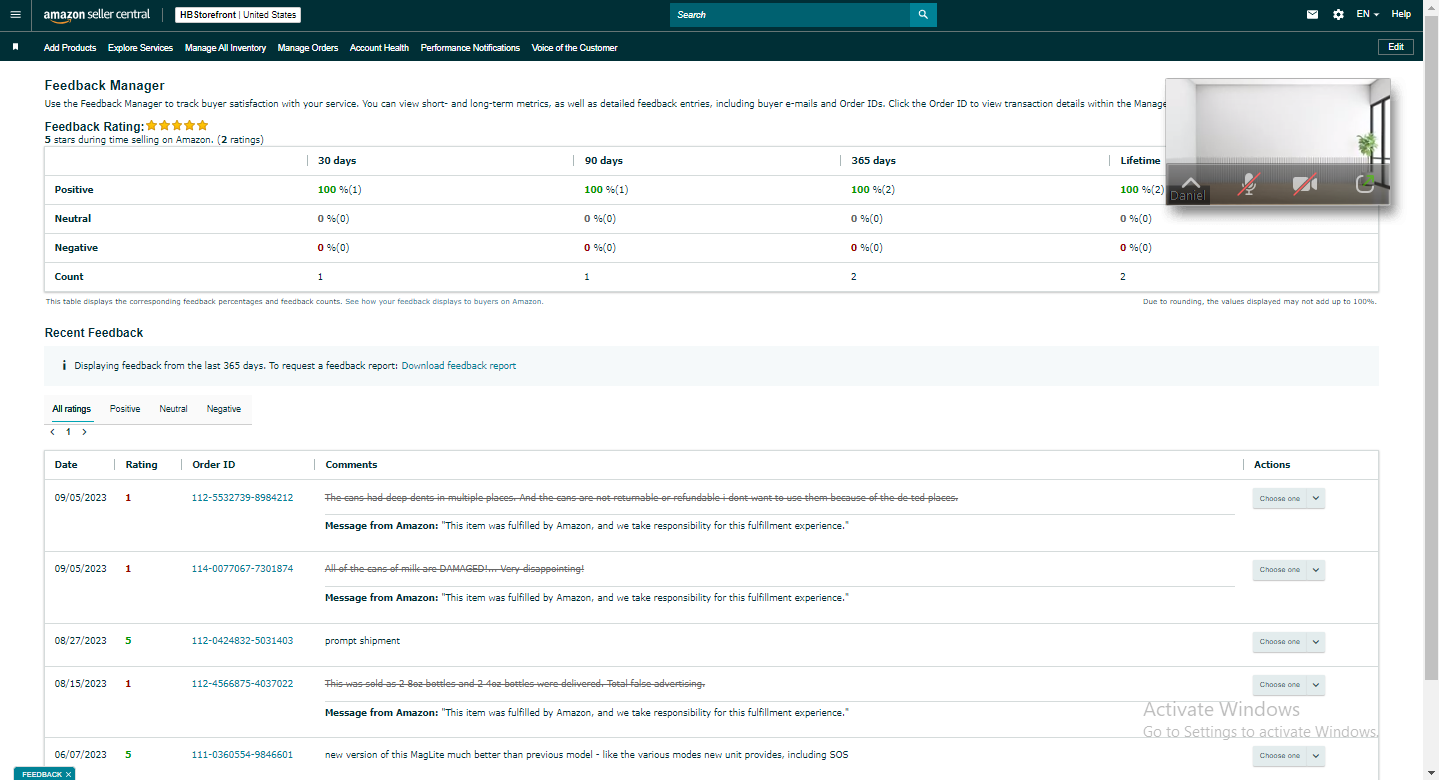The image size is (1439, 780).
Task: Click the 'Comments' column header
Action: (351, 465)
